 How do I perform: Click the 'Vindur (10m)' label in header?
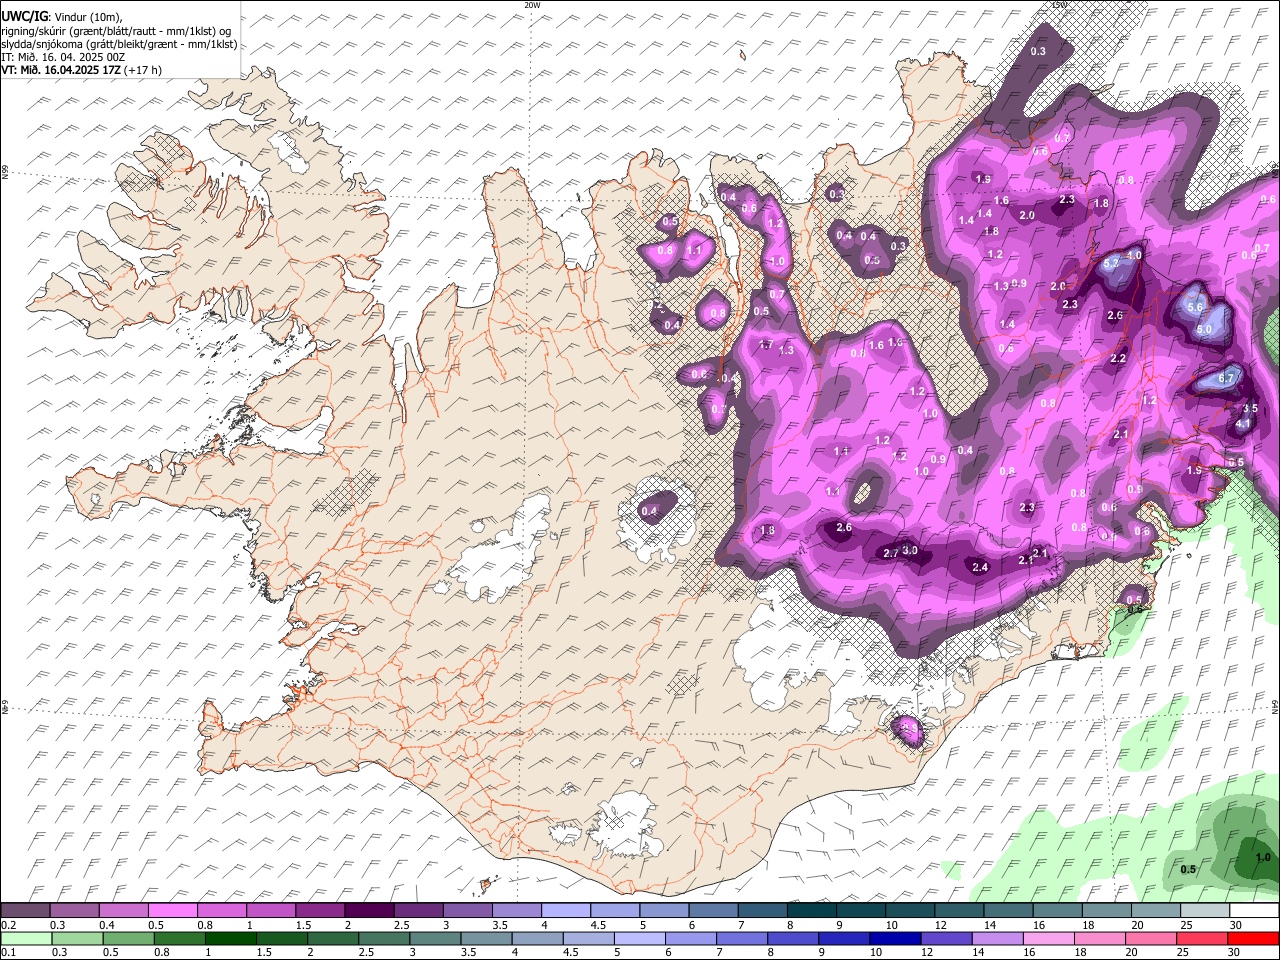click(88, 16)
